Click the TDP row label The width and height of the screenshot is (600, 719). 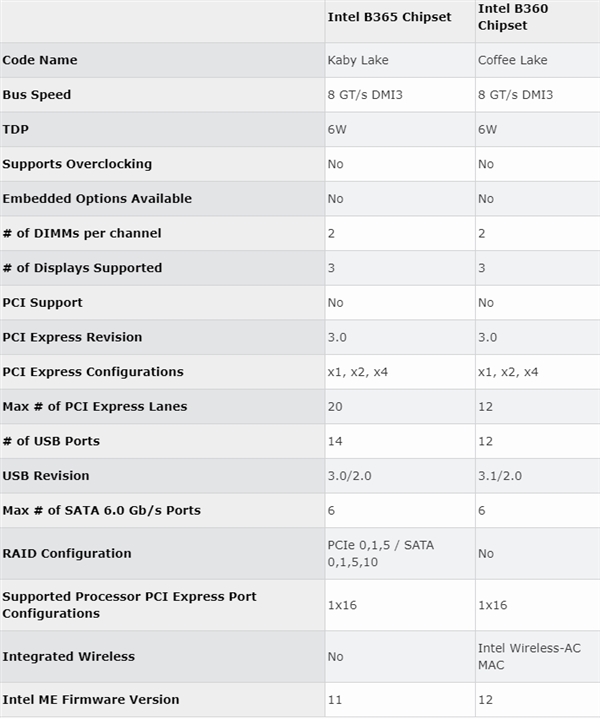[x=15, y=129]
